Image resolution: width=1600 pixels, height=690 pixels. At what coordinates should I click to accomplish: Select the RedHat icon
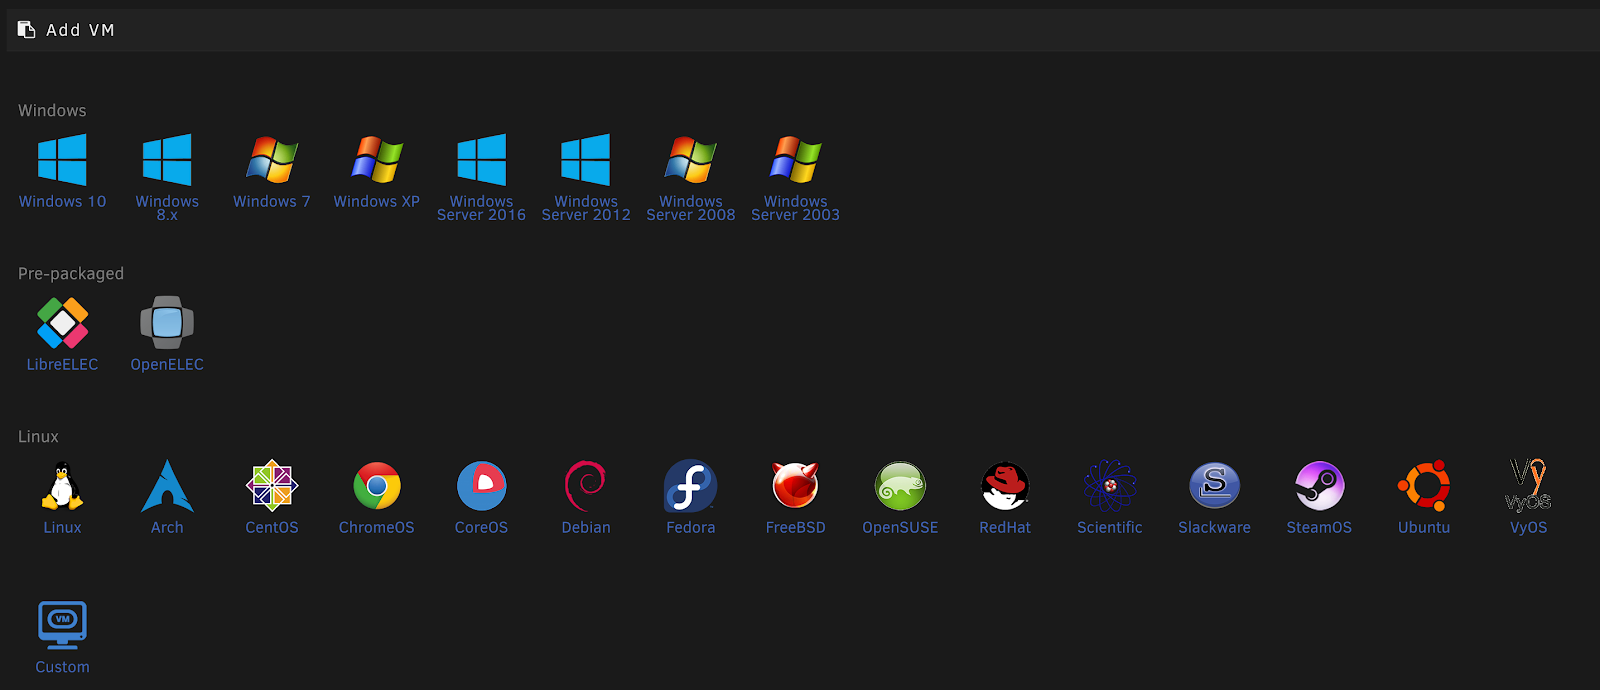[x=1005, y=486]
